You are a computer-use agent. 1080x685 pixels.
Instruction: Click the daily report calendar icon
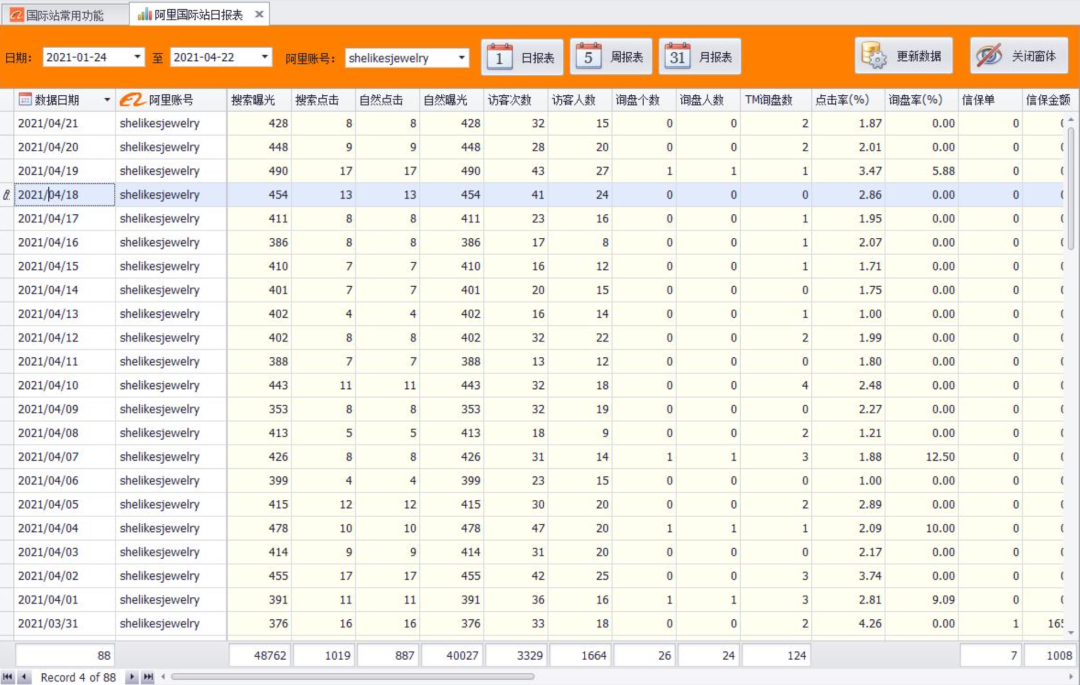coord(499,57)
